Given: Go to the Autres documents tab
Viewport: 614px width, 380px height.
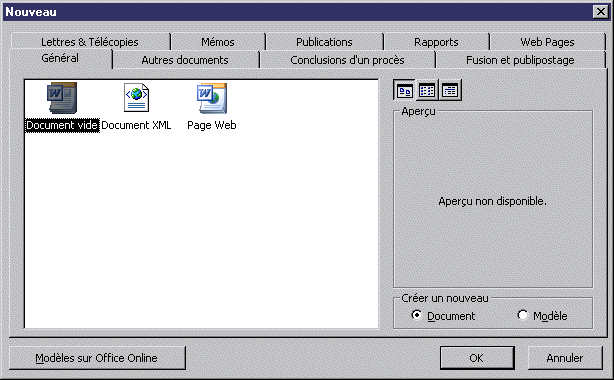Looking at the screenshot, I should tap(185, 60).
